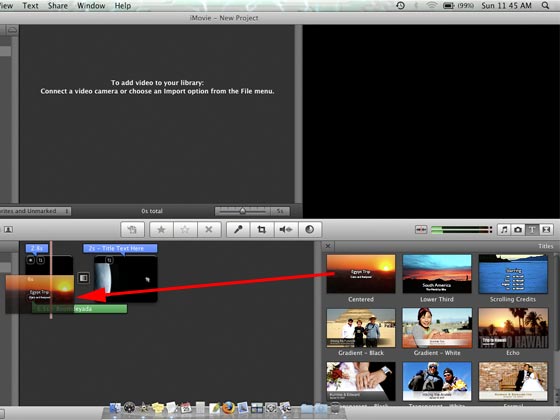Show the music and sound effects browser
The width and height of the screenshot is (560, 420).
pos(504,230)
